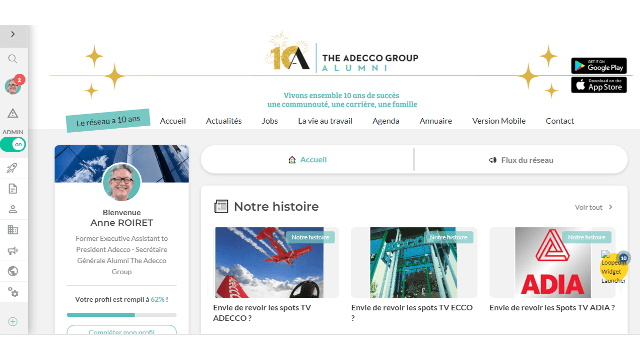Viewport: 640px width, 360px height.
Task: Open the megaphone icon in sidebar
Action: 13,251
